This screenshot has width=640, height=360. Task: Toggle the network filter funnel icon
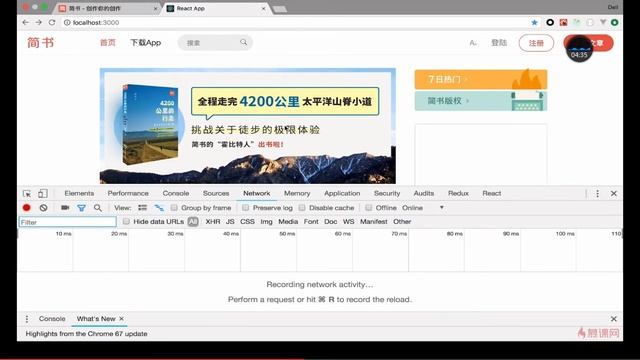coord(82,208)
